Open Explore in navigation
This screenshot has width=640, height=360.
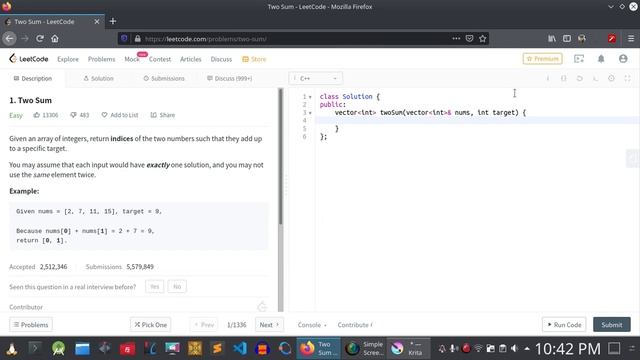pos(68,59)
